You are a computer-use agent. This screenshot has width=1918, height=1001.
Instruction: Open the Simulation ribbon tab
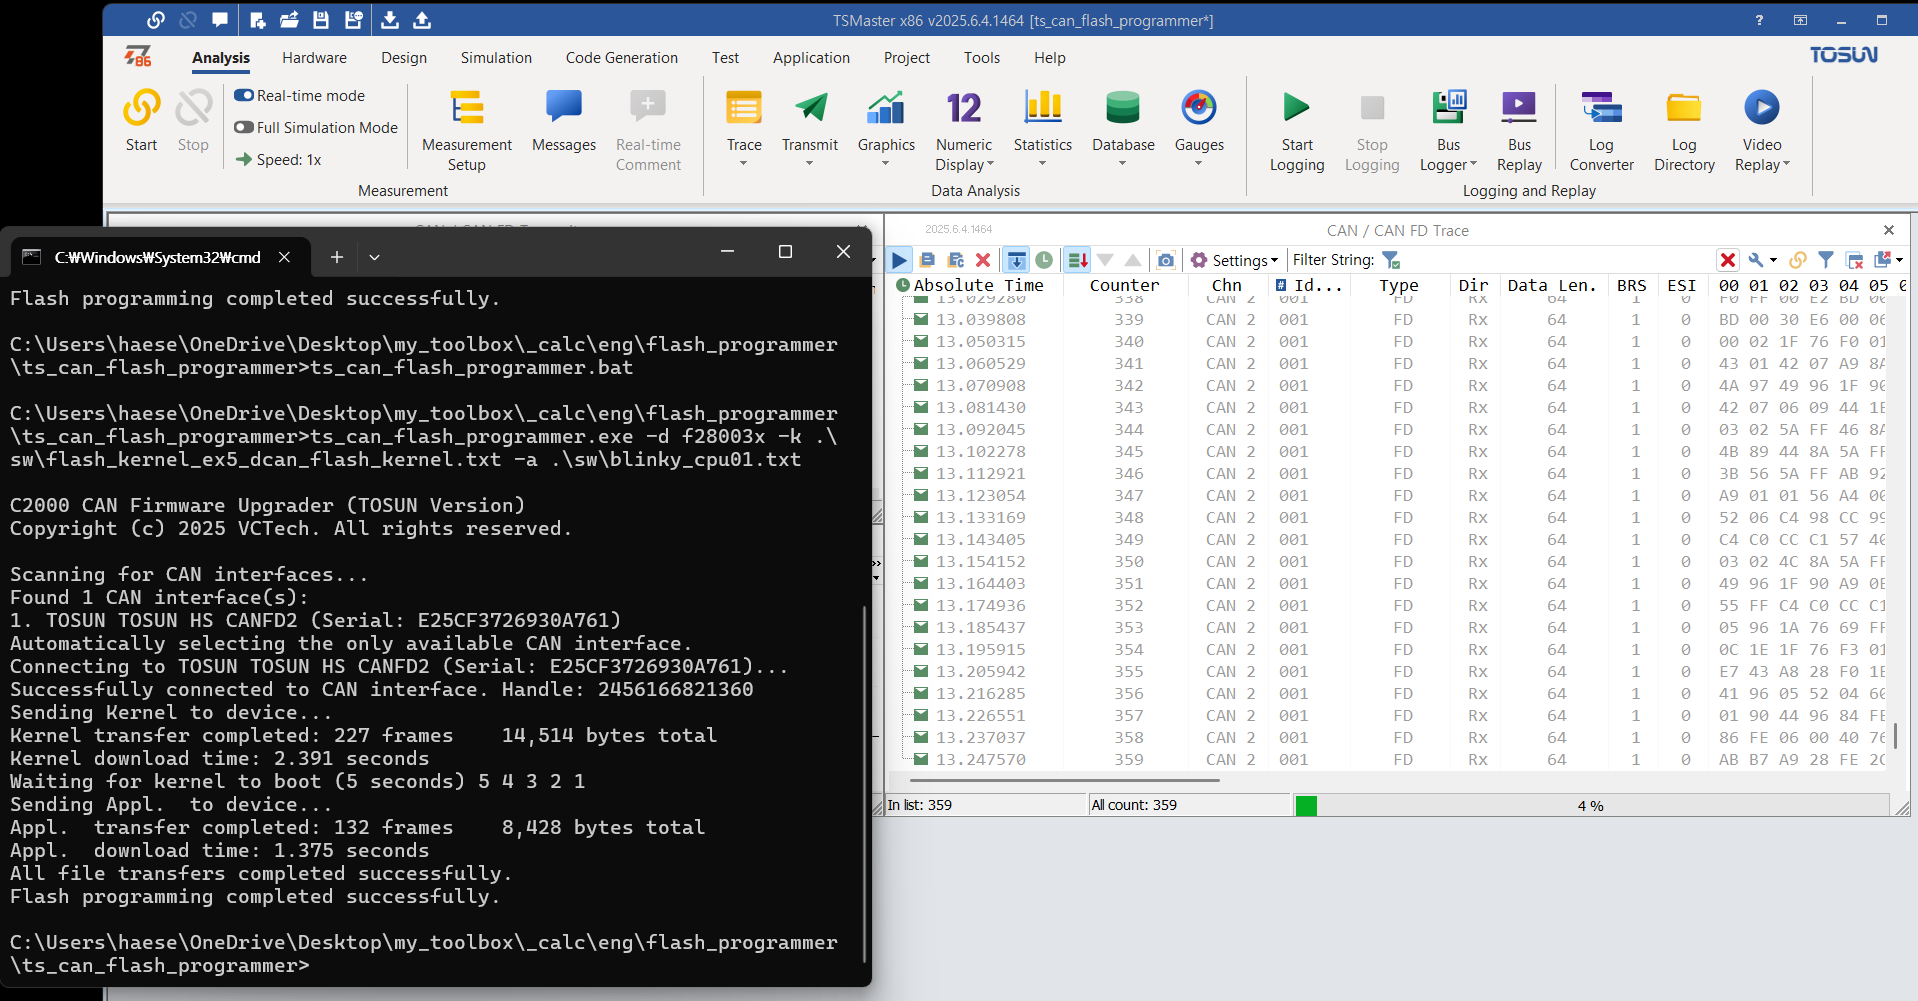pos(496,58)
